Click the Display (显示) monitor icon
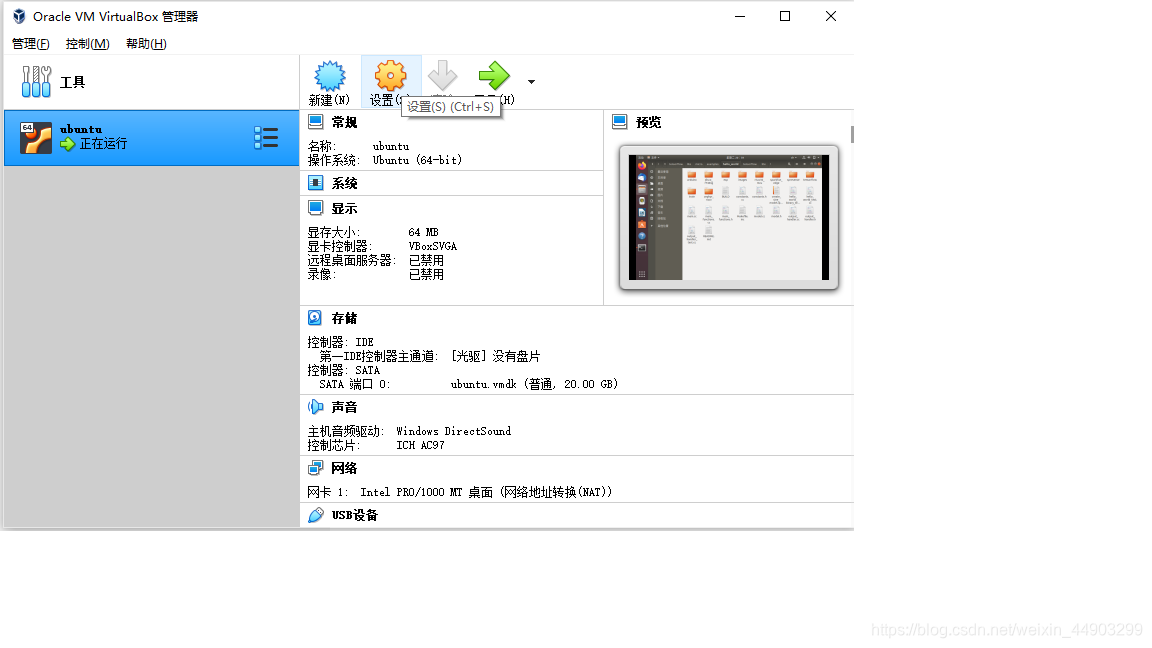1152x648 pixels. click(316, 208)
